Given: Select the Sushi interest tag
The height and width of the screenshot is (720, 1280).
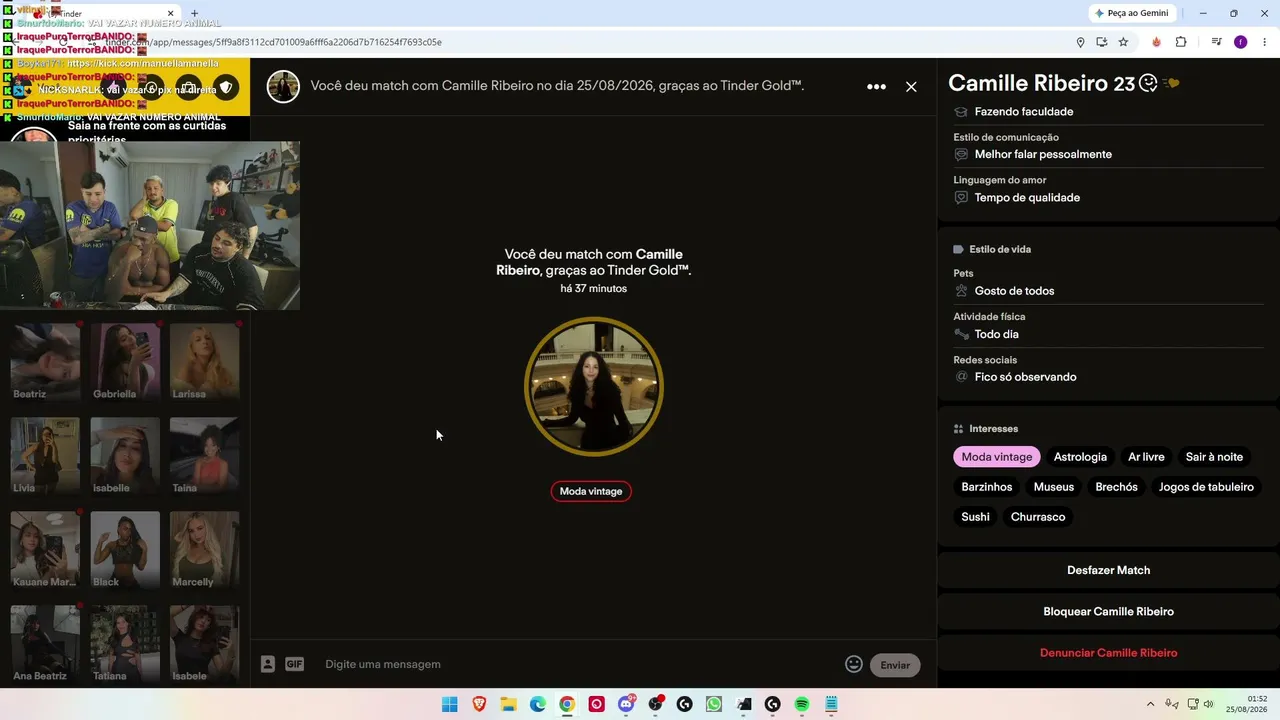Looking at the screenshot, I should click(x=975, y=517).
